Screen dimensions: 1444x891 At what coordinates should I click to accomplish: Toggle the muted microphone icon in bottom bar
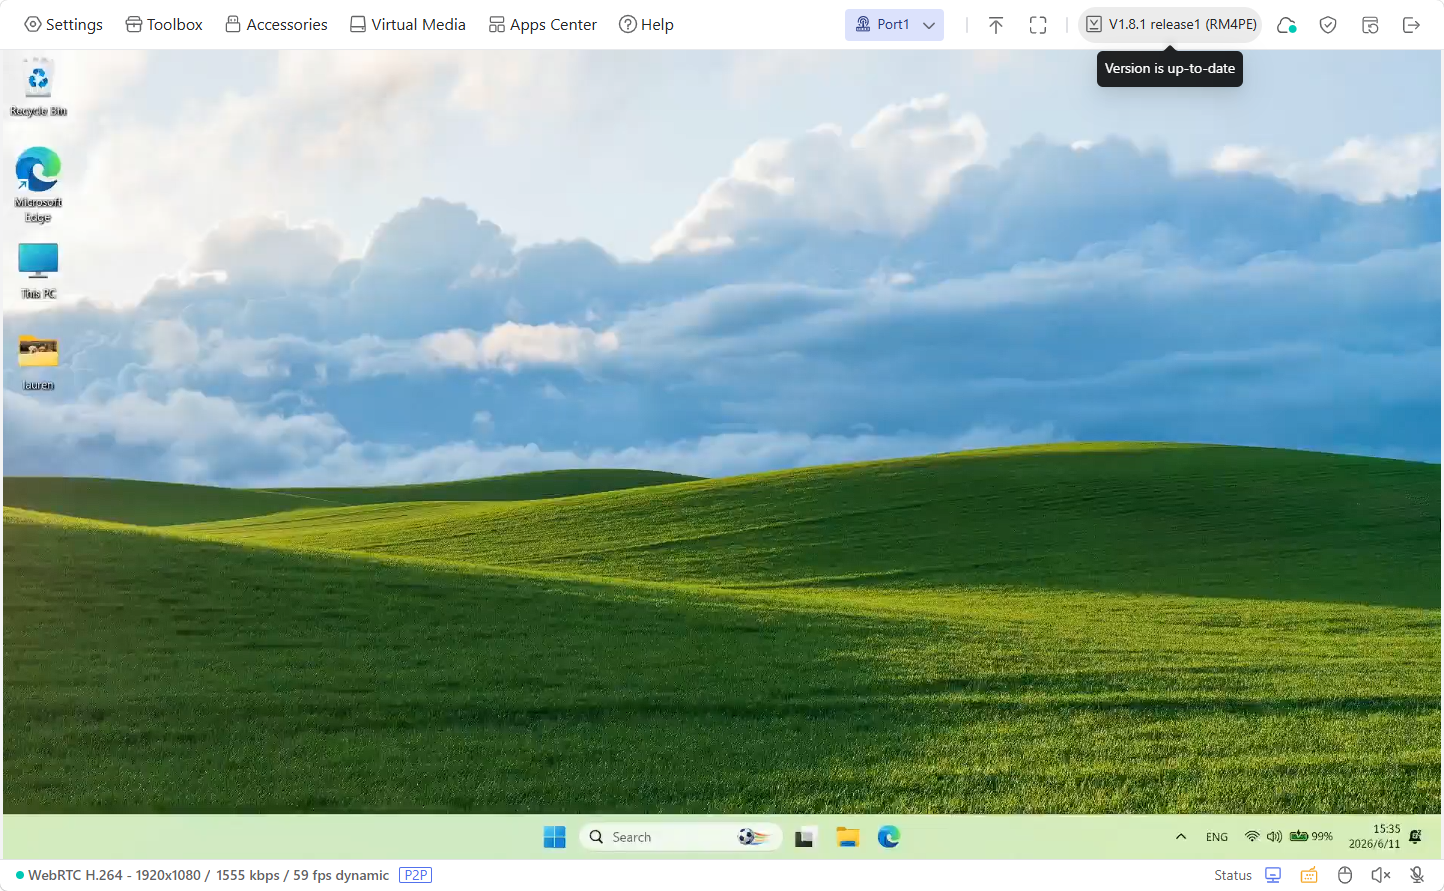[1417, 875]
